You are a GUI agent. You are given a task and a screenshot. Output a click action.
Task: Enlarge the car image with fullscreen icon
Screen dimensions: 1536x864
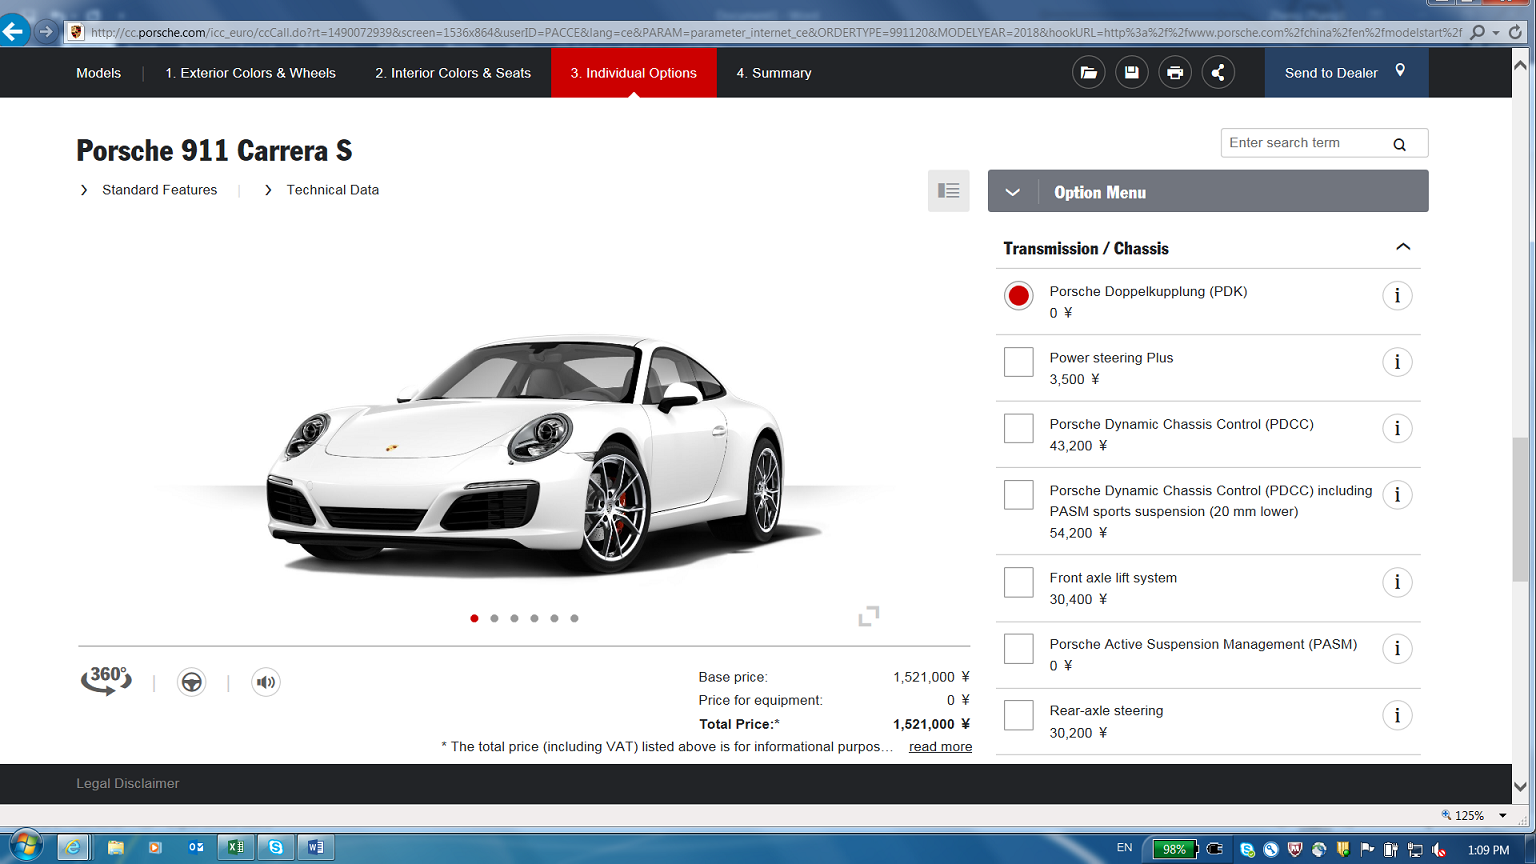(869, 616)
